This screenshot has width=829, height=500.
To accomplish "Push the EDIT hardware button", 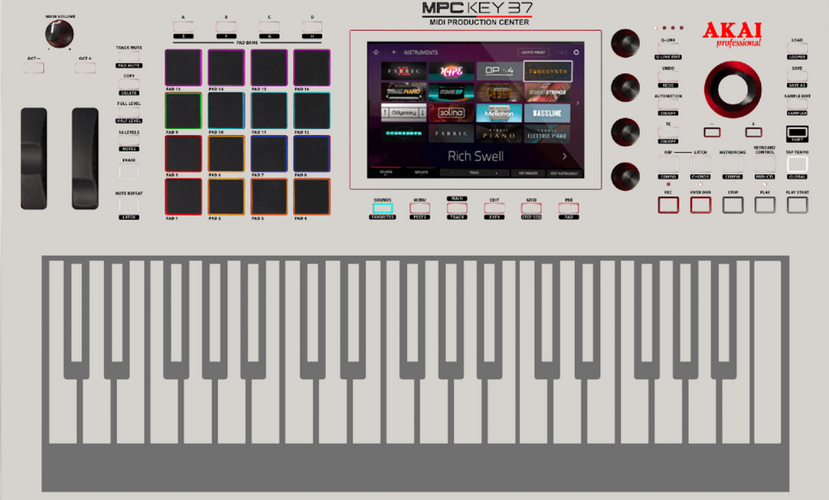I will click(x=494, y=208).
